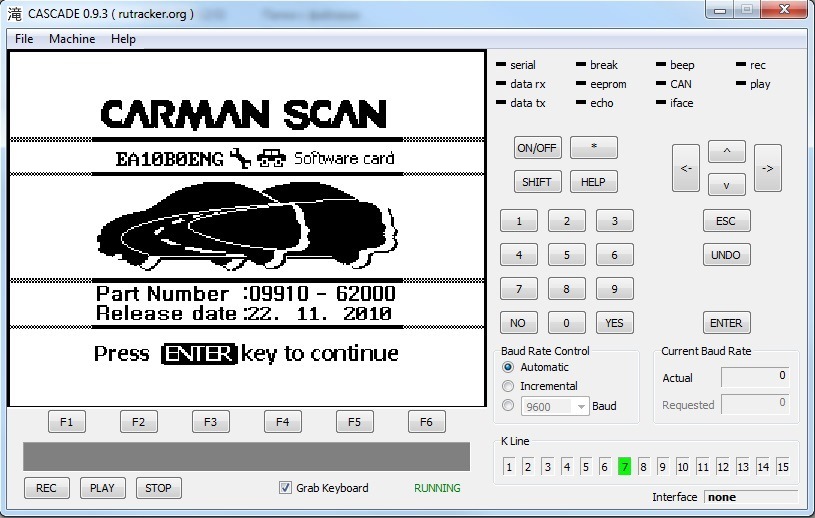The height and width of the screenshot is (518, 815).
Task: Click keypad digit 8
Action: click(x=567, y=289)
